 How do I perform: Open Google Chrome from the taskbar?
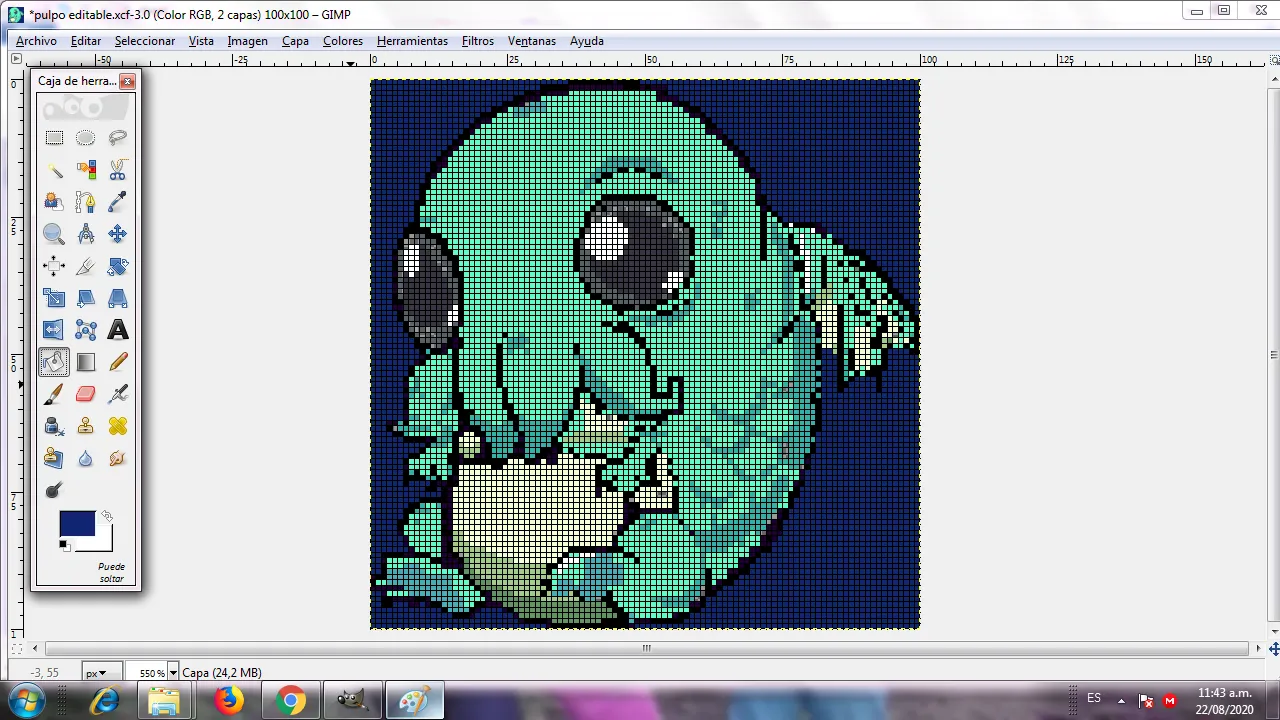291,701
